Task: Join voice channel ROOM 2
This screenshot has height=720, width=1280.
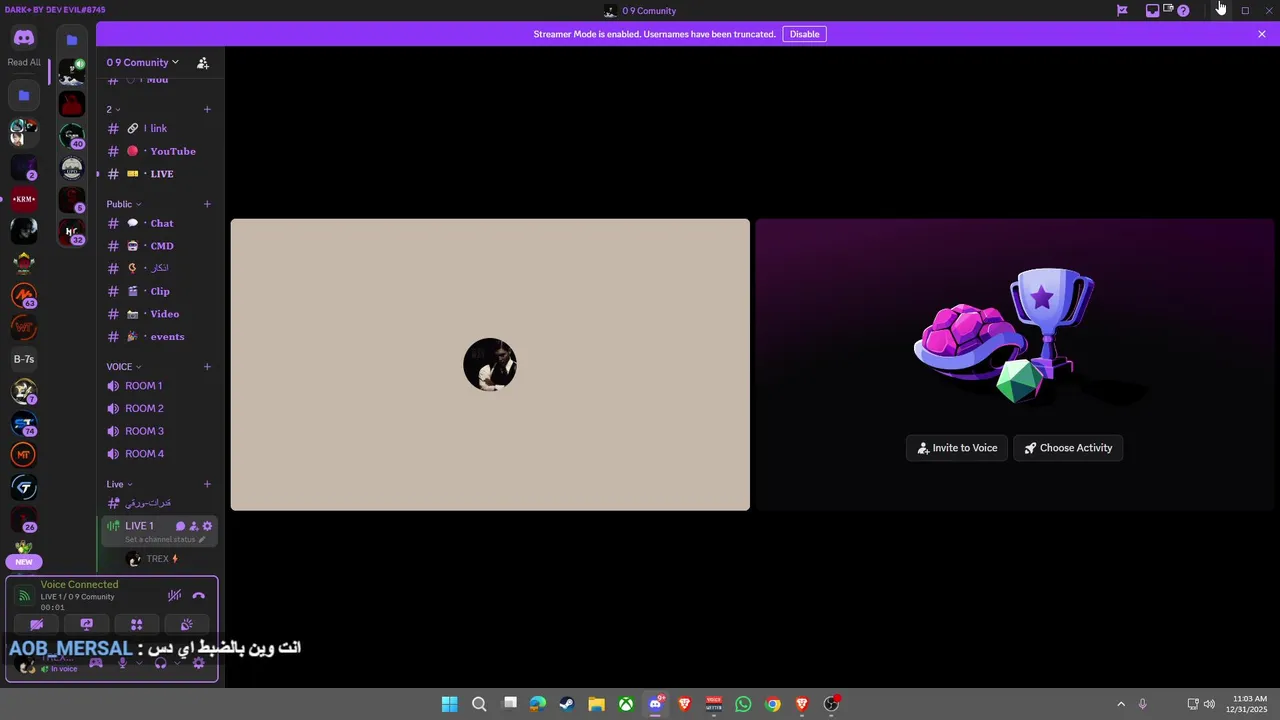Action: 160,408
